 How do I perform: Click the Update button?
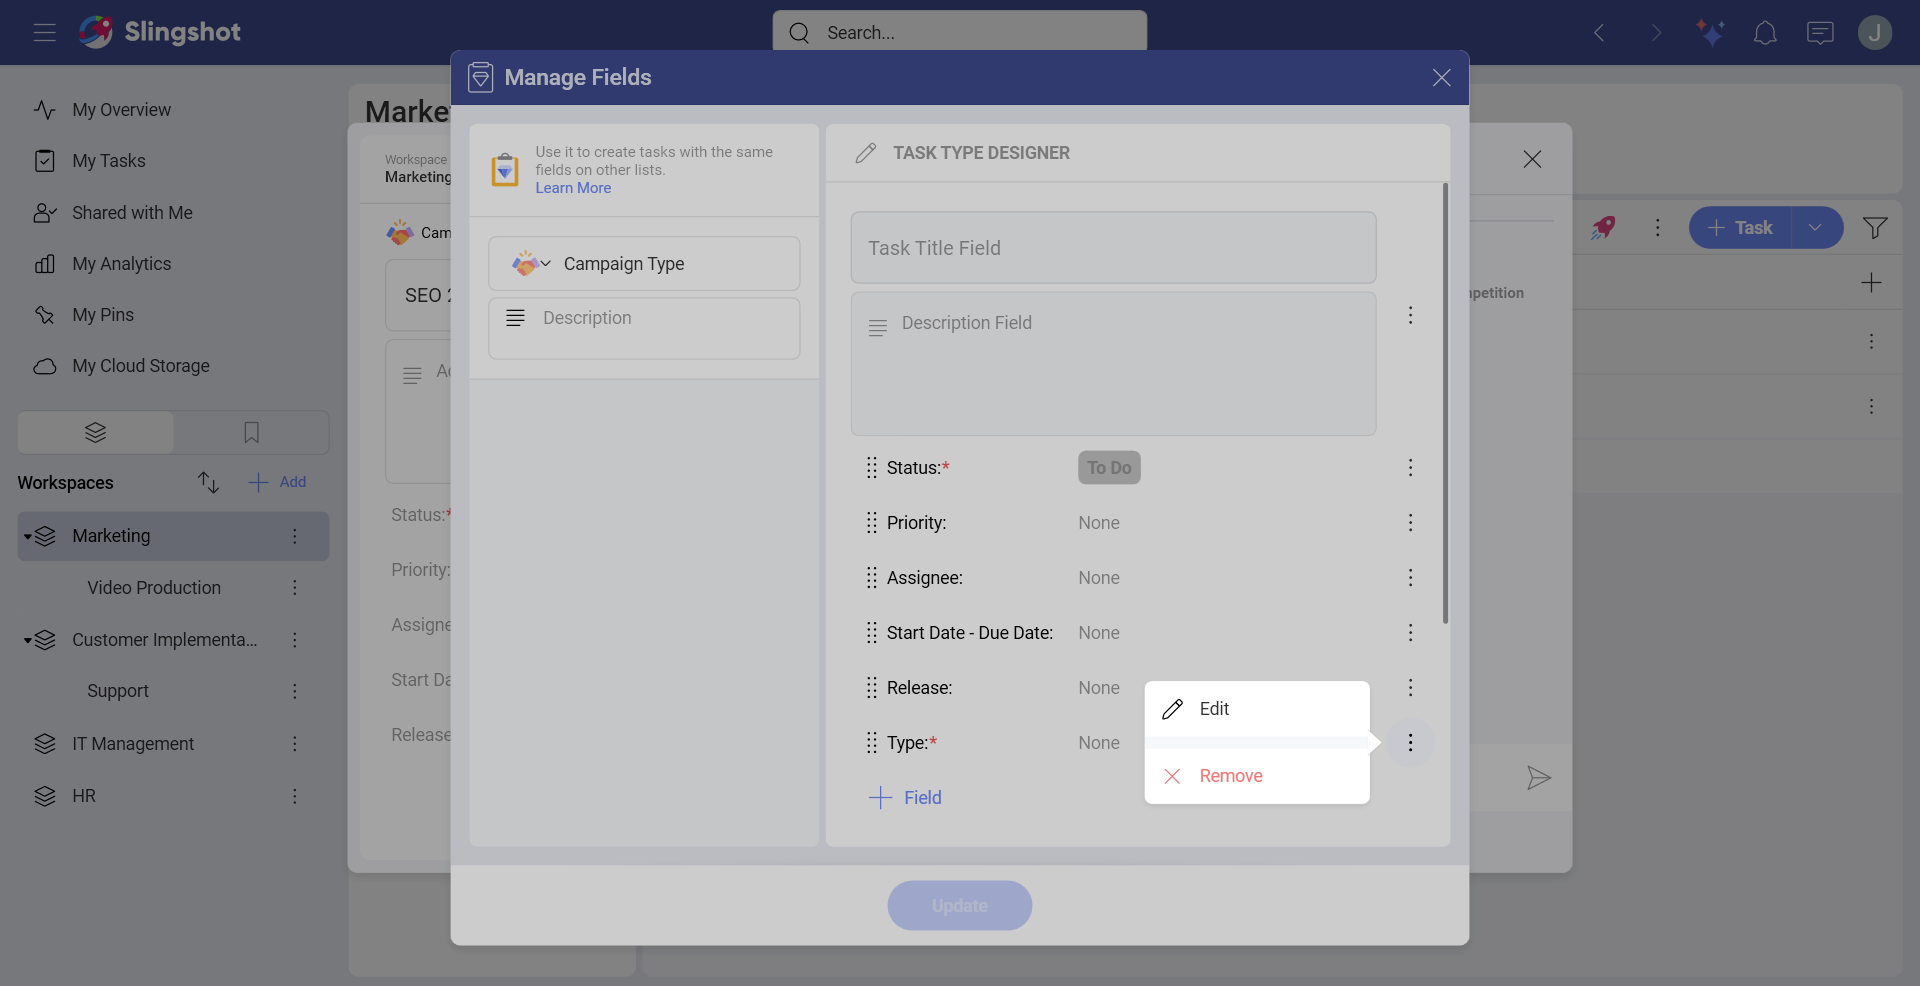coord(959,906)
